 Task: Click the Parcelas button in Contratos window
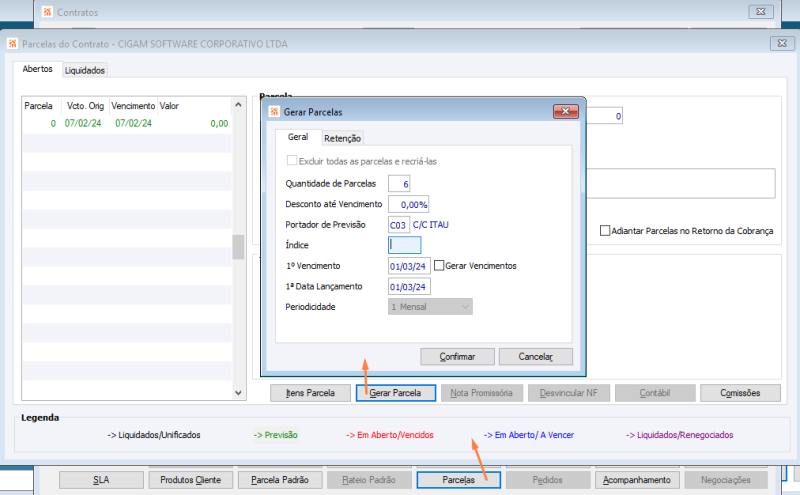pyautogui.click(x=458, y=480)
